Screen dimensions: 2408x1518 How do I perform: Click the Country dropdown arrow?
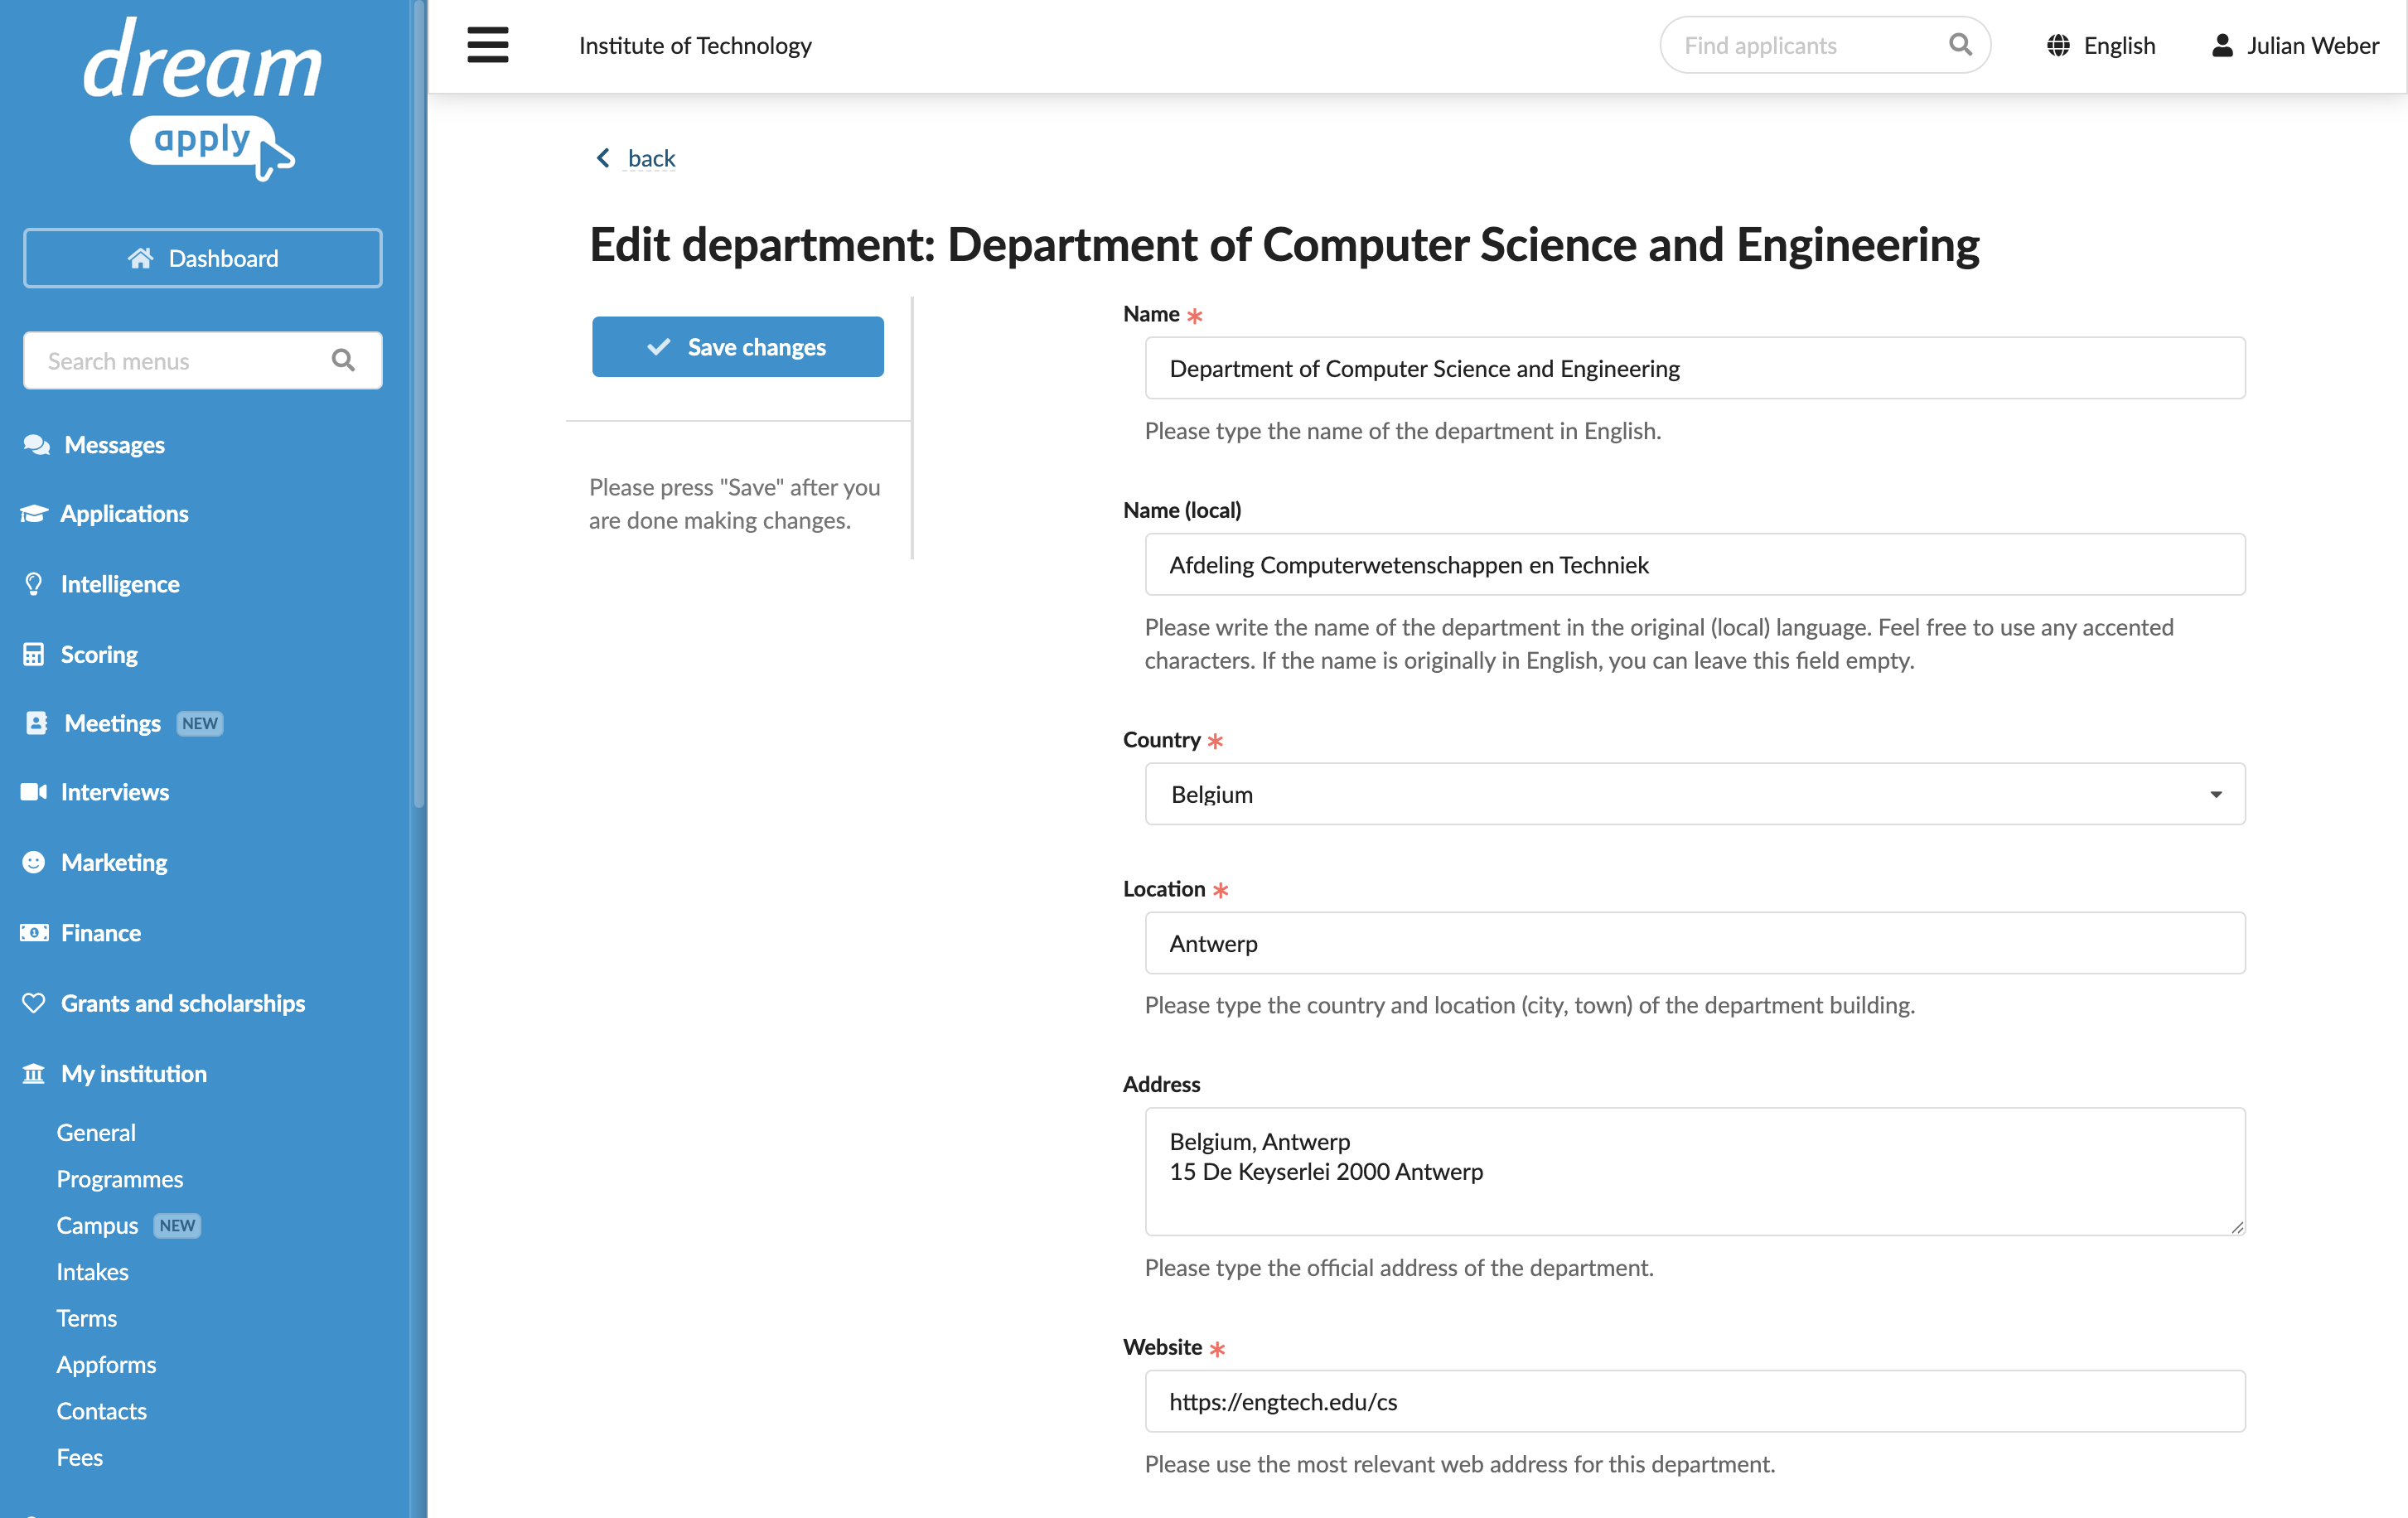coord(2216,794)
